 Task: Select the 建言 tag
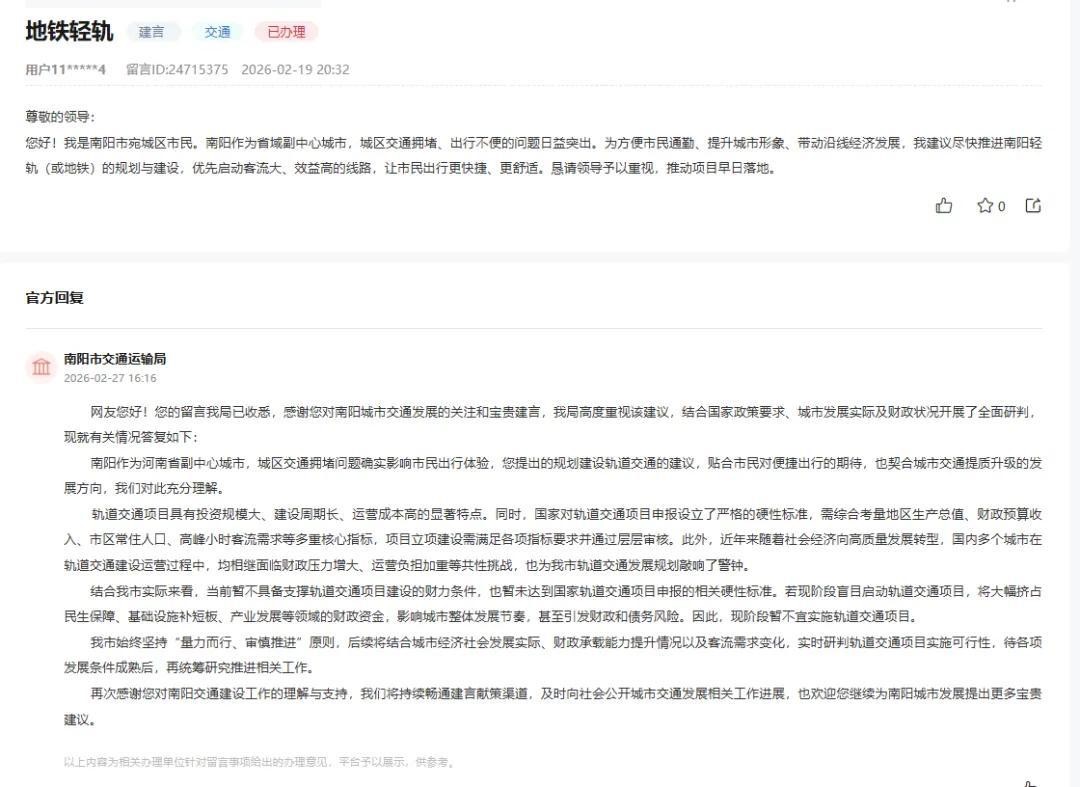151,32
